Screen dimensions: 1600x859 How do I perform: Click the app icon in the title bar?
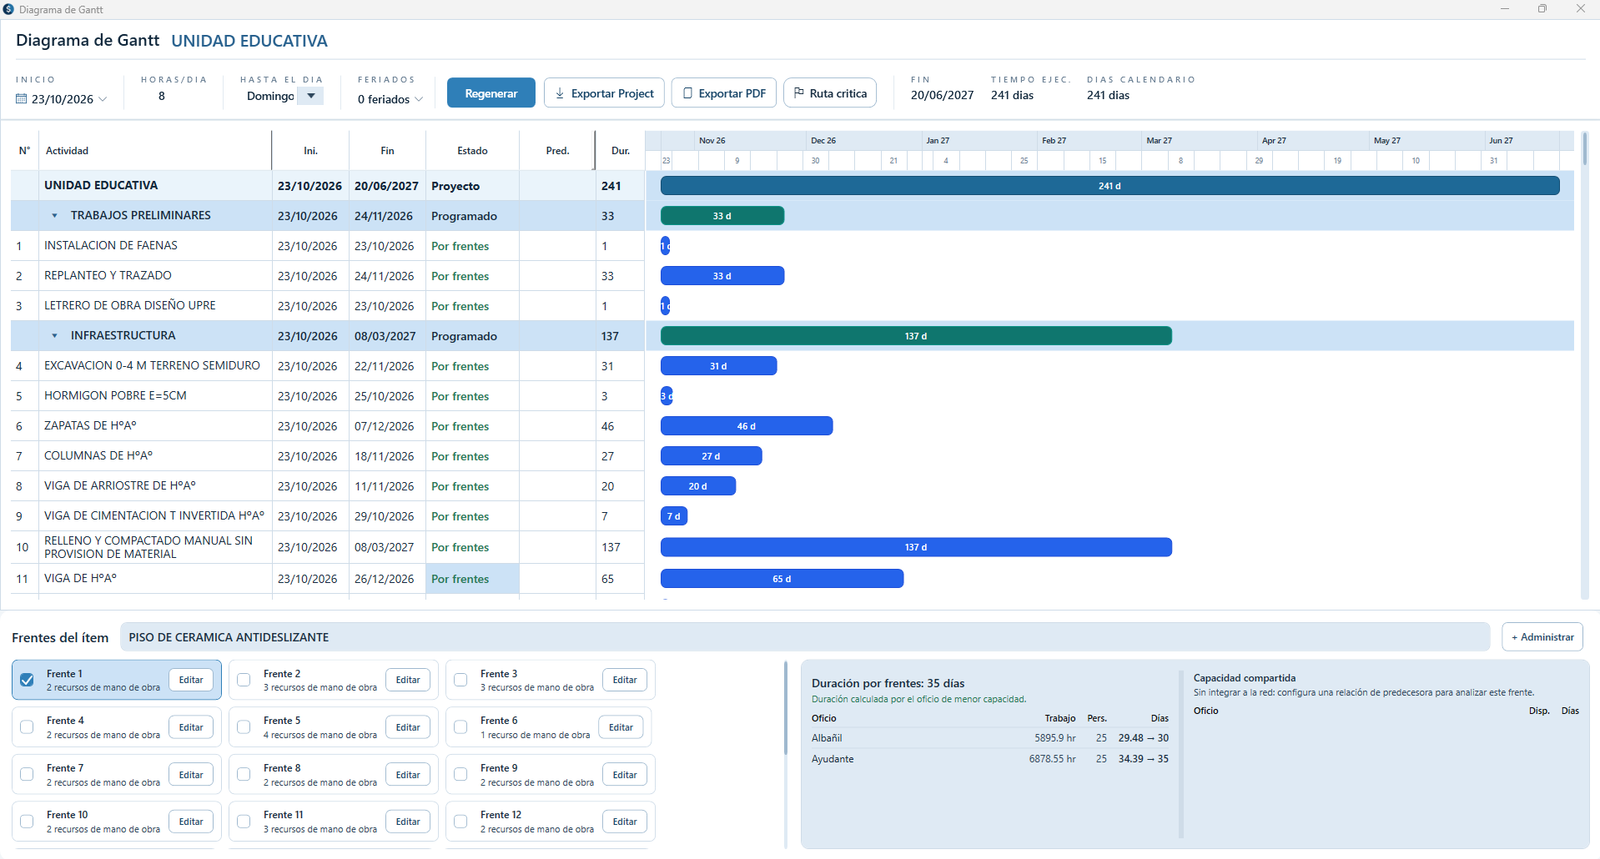(x=9, y=9)
